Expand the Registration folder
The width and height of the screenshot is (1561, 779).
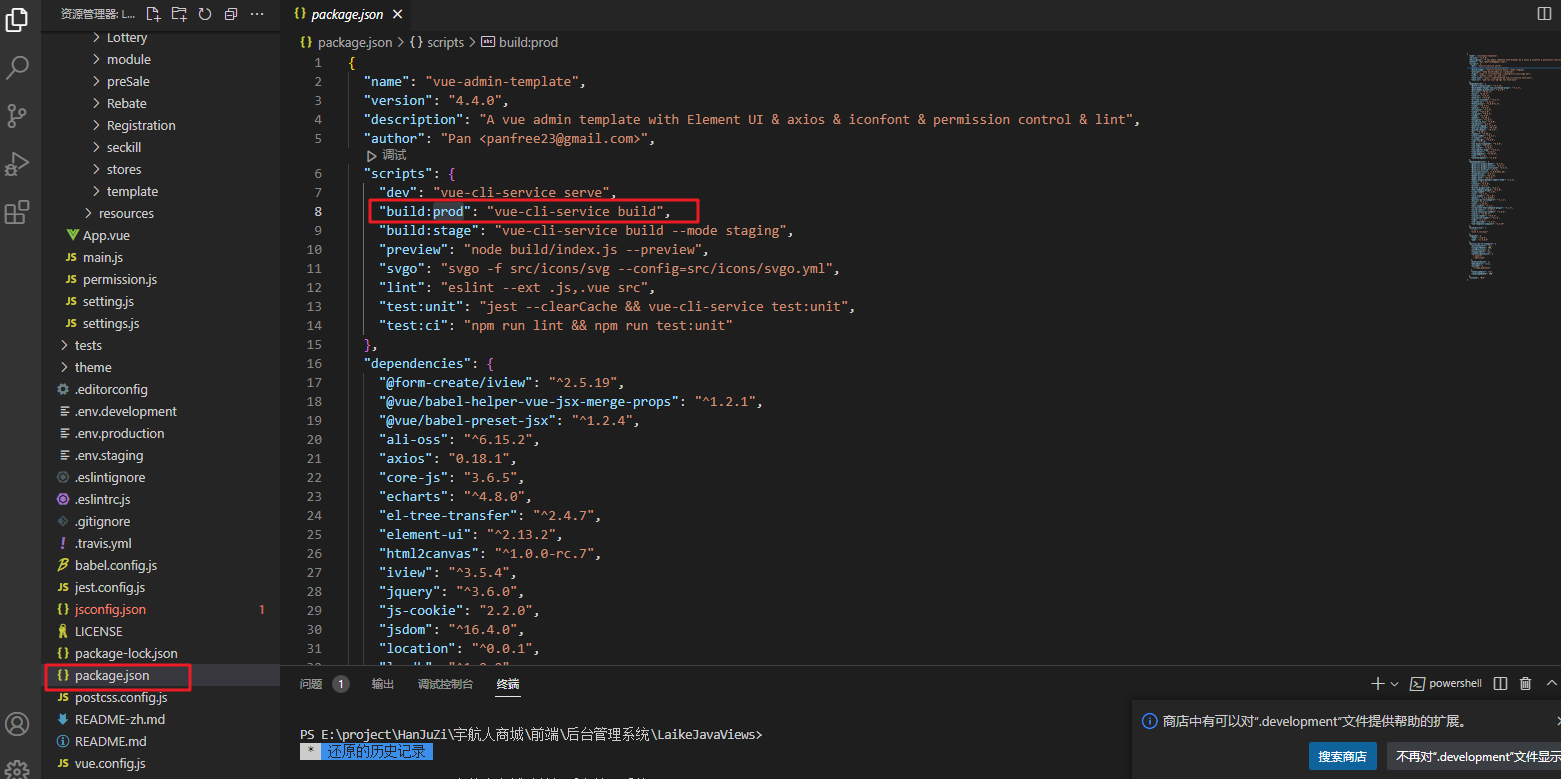coord(141,125)
